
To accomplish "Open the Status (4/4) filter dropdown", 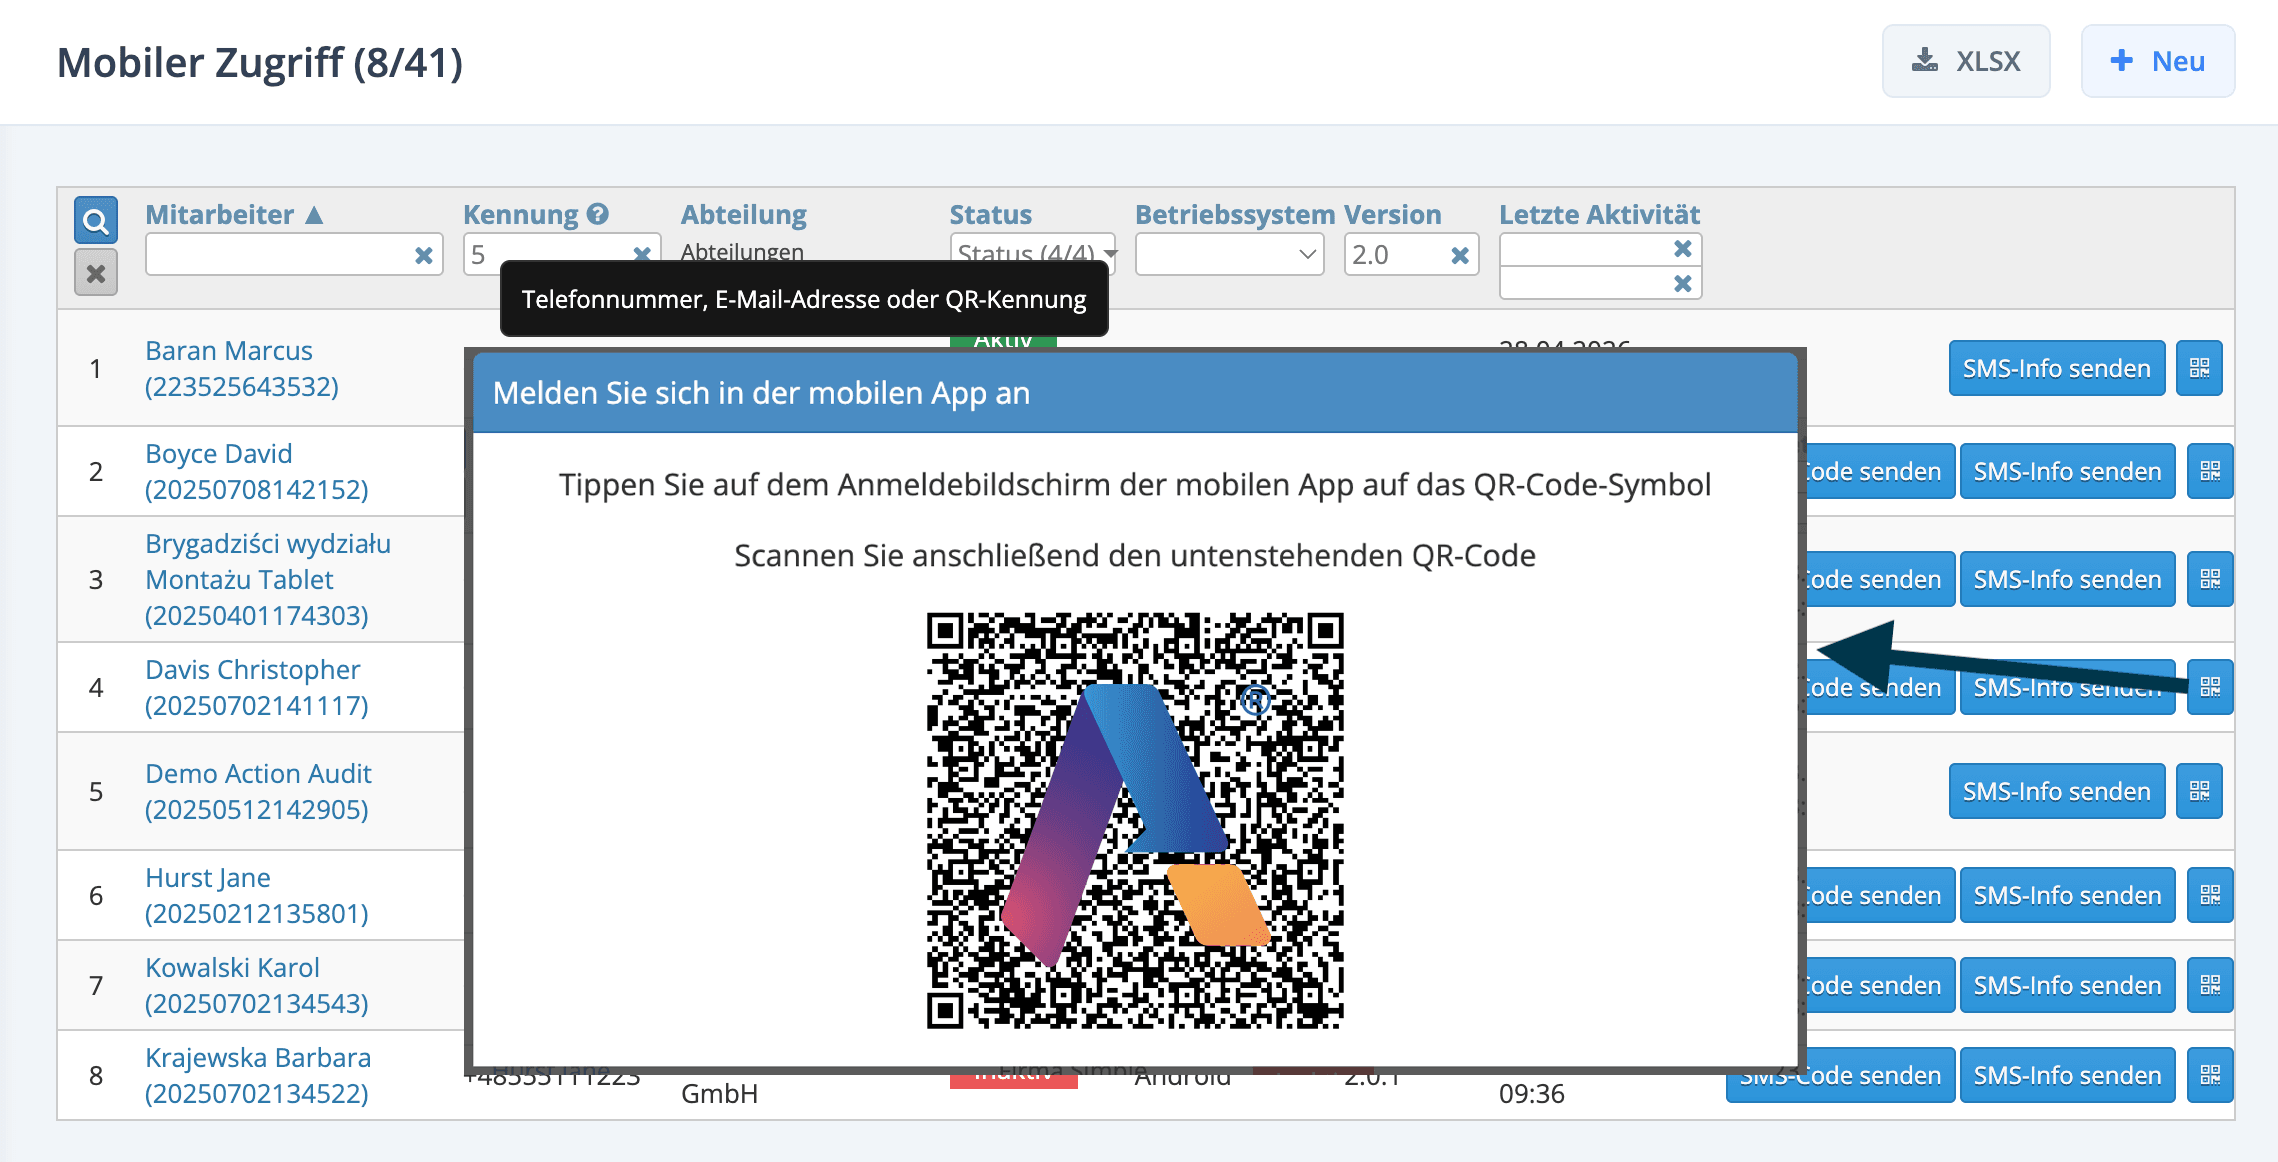I will [1033, 249].
